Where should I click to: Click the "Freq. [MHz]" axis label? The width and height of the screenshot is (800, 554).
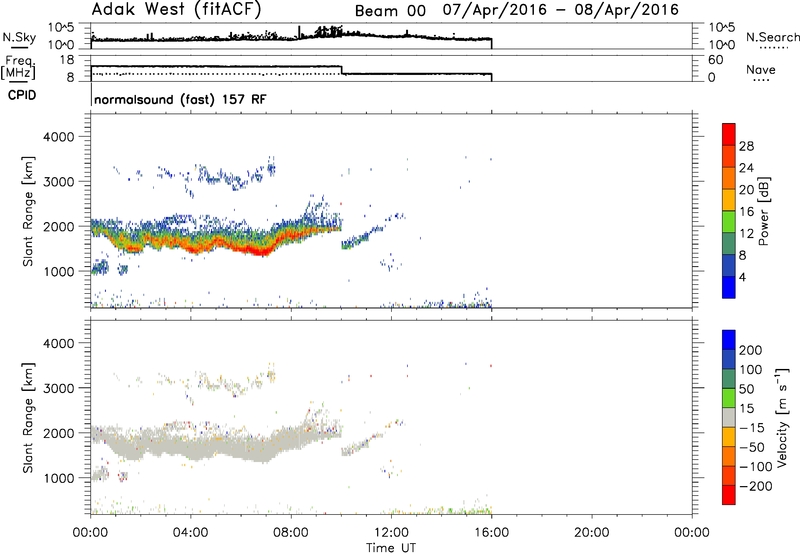coord(18,67)
